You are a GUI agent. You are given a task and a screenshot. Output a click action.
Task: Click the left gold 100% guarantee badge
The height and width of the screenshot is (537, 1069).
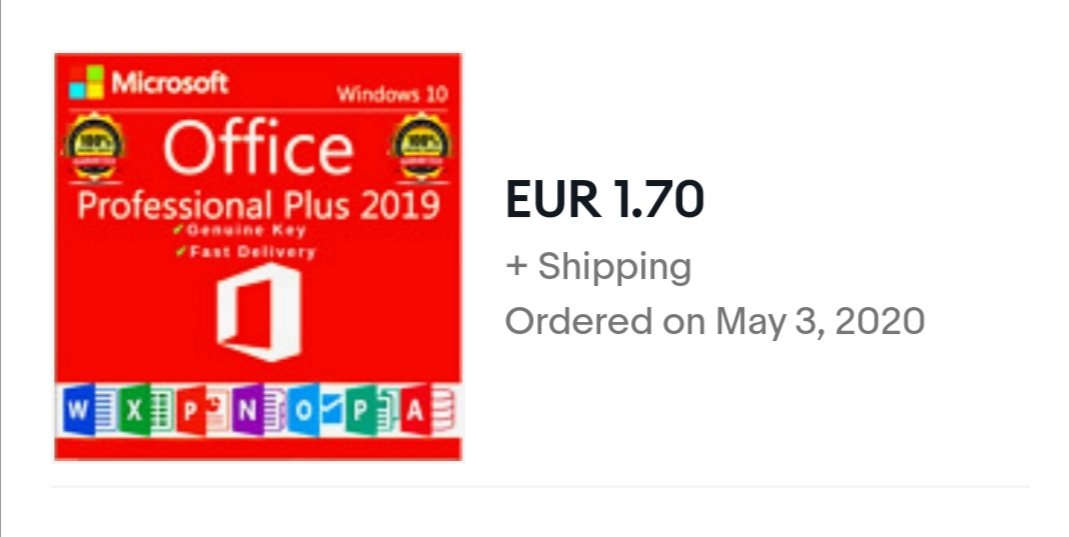point(95,147)
